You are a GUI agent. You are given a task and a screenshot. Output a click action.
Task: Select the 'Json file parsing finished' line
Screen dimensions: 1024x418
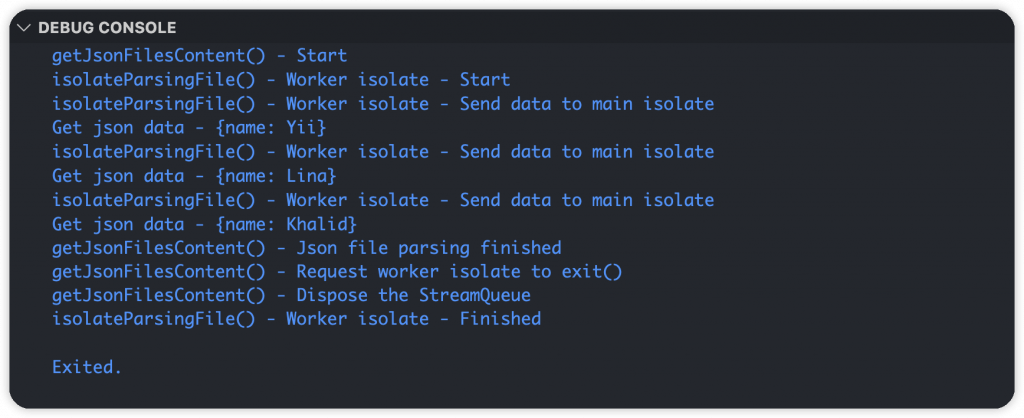pyautogui.click(x=306, y=248)
